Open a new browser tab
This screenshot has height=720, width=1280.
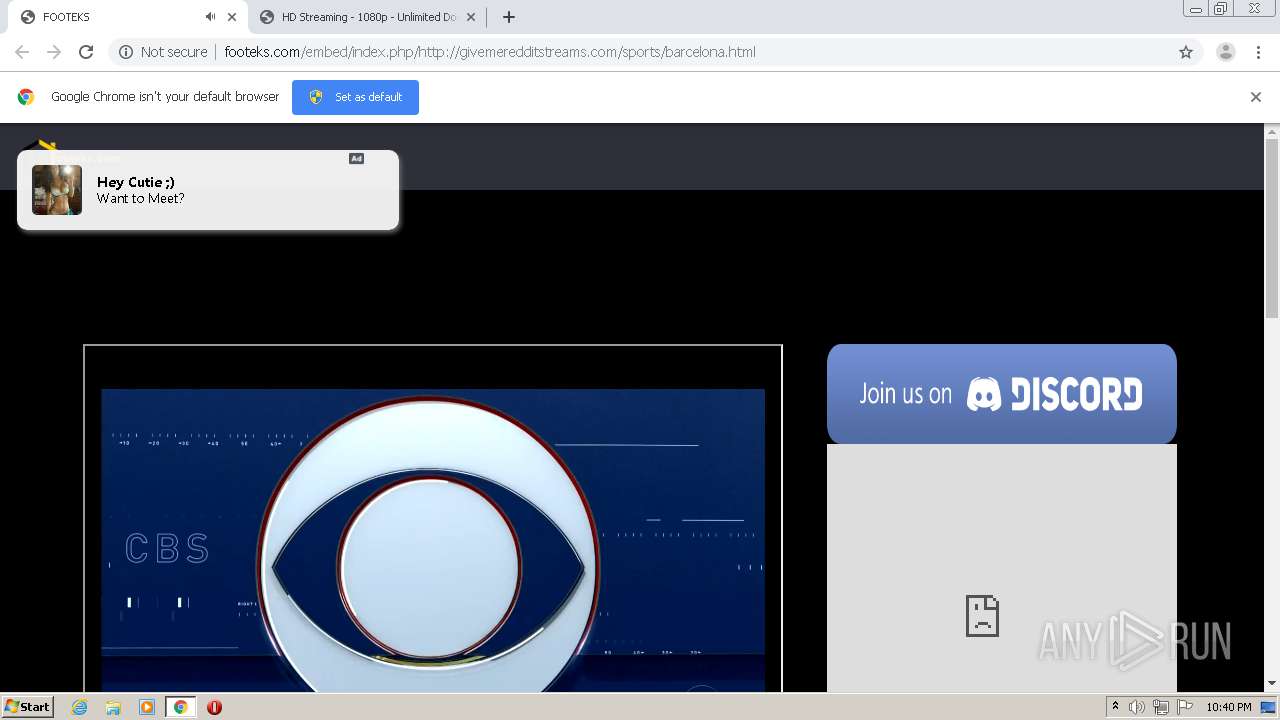pos(509,17)
